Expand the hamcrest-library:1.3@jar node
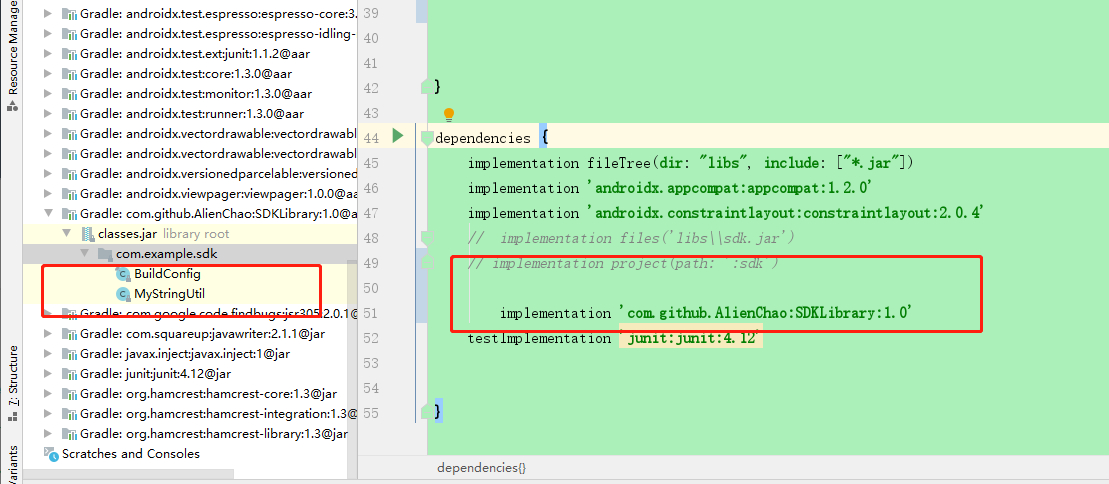1109x484 pixels. pos(48,433)
